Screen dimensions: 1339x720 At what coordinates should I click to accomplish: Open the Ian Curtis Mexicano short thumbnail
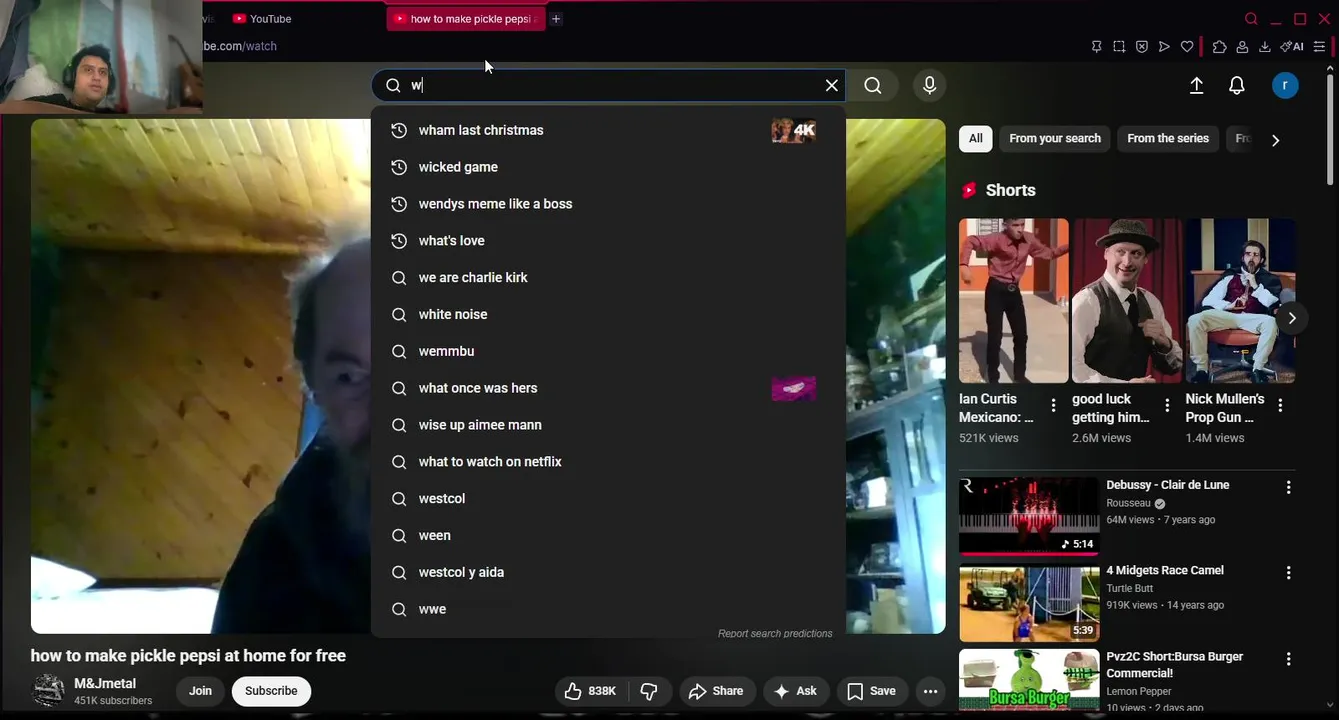(x=1013, y=300)
